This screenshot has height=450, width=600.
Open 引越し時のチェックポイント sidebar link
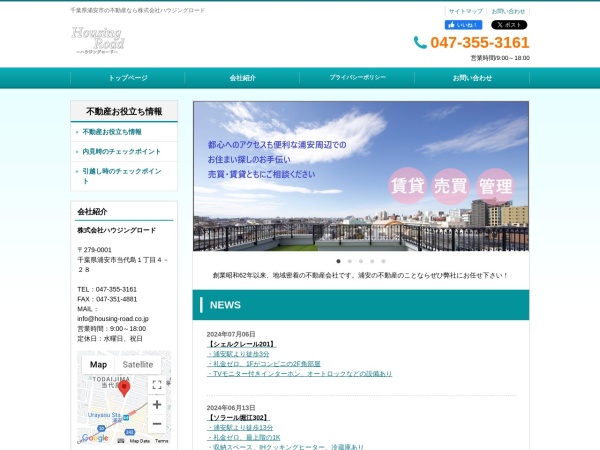122,176
